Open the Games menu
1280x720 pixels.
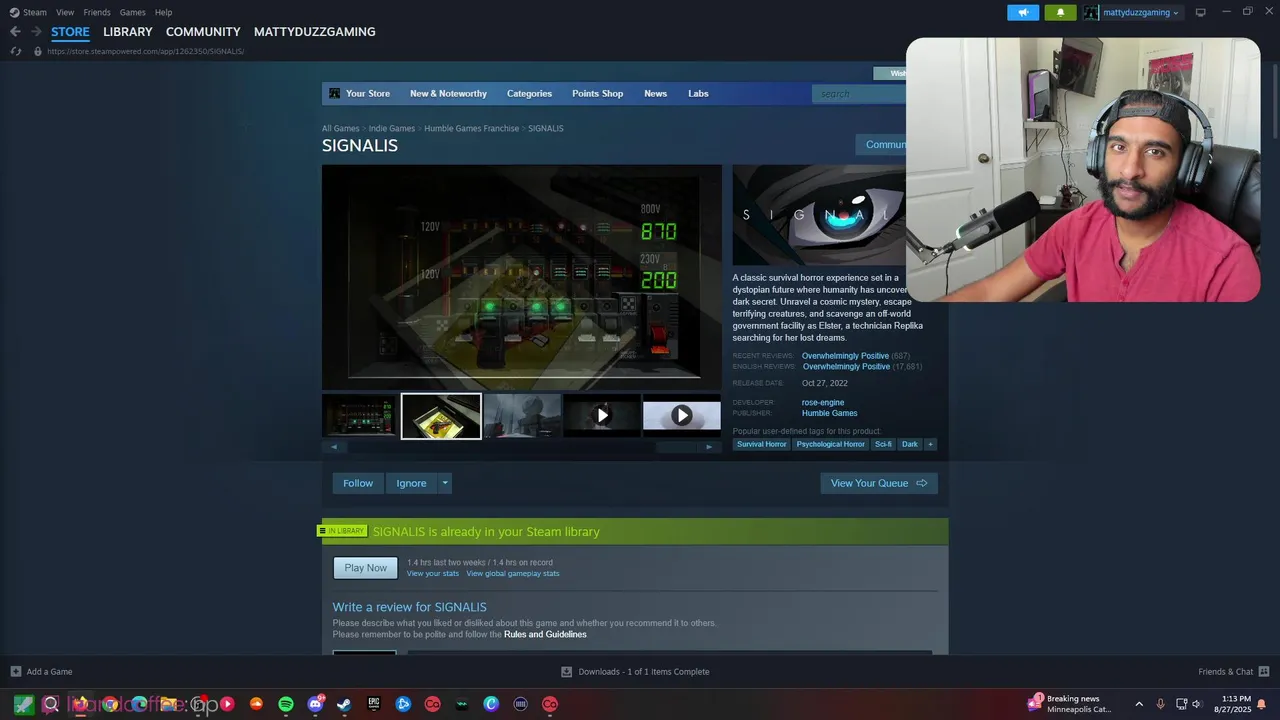pyautogui.click(x=133, y=12)
